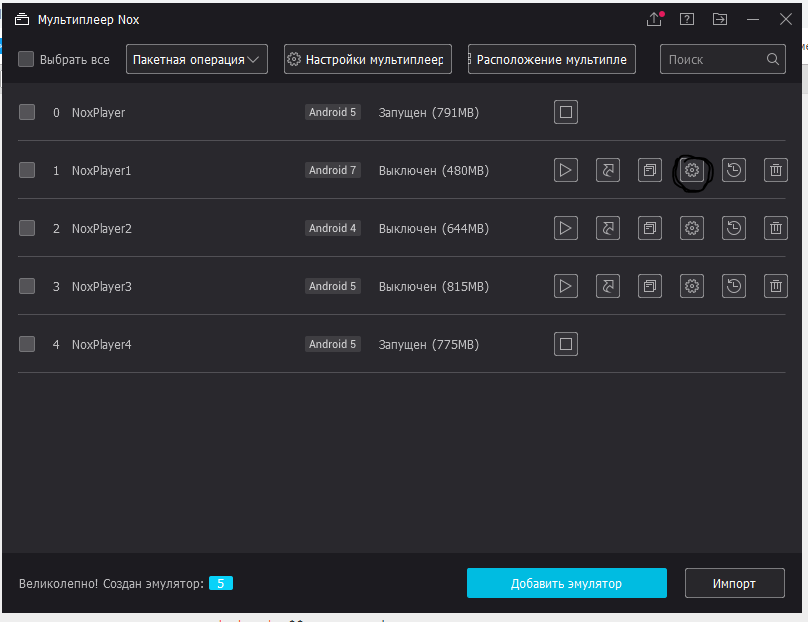808x622 pixels.
Task: Click status Запущен (775MB)
Action: pos(429,344)
